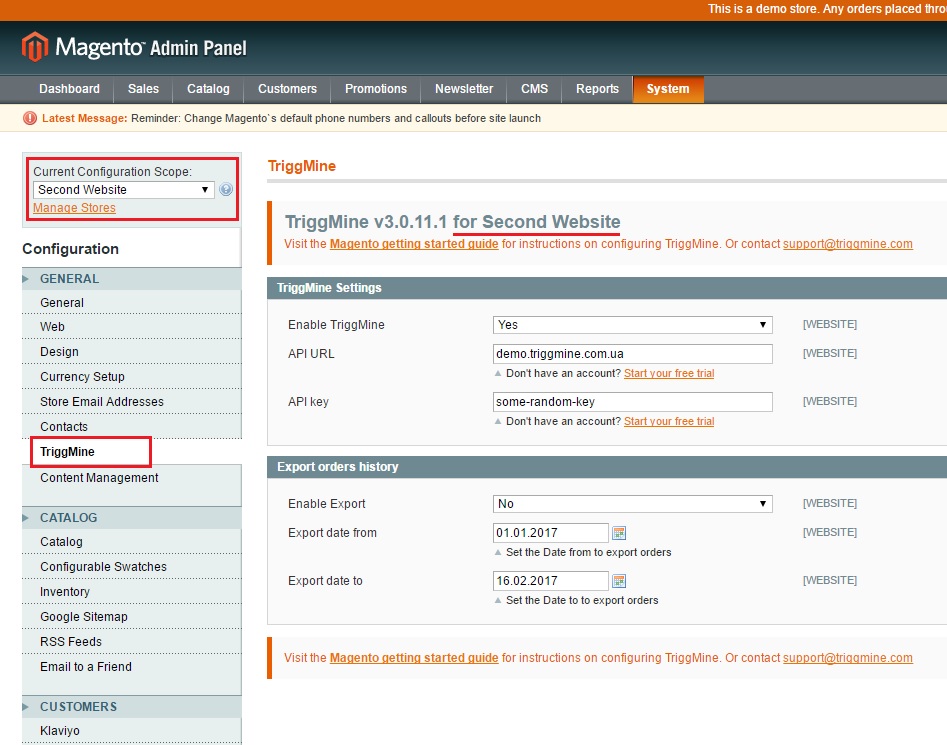Click the Export date to field
The width and height of the screenshot is (947, 745).
tap(550, 581)
